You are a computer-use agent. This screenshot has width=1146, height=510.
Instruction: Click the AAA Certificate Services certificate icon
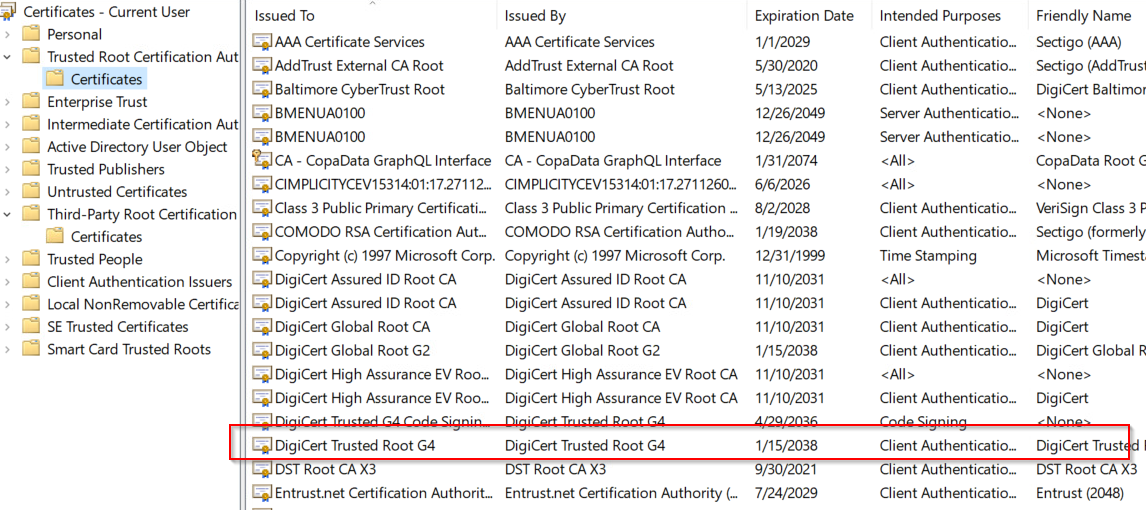tap(262, 42)
